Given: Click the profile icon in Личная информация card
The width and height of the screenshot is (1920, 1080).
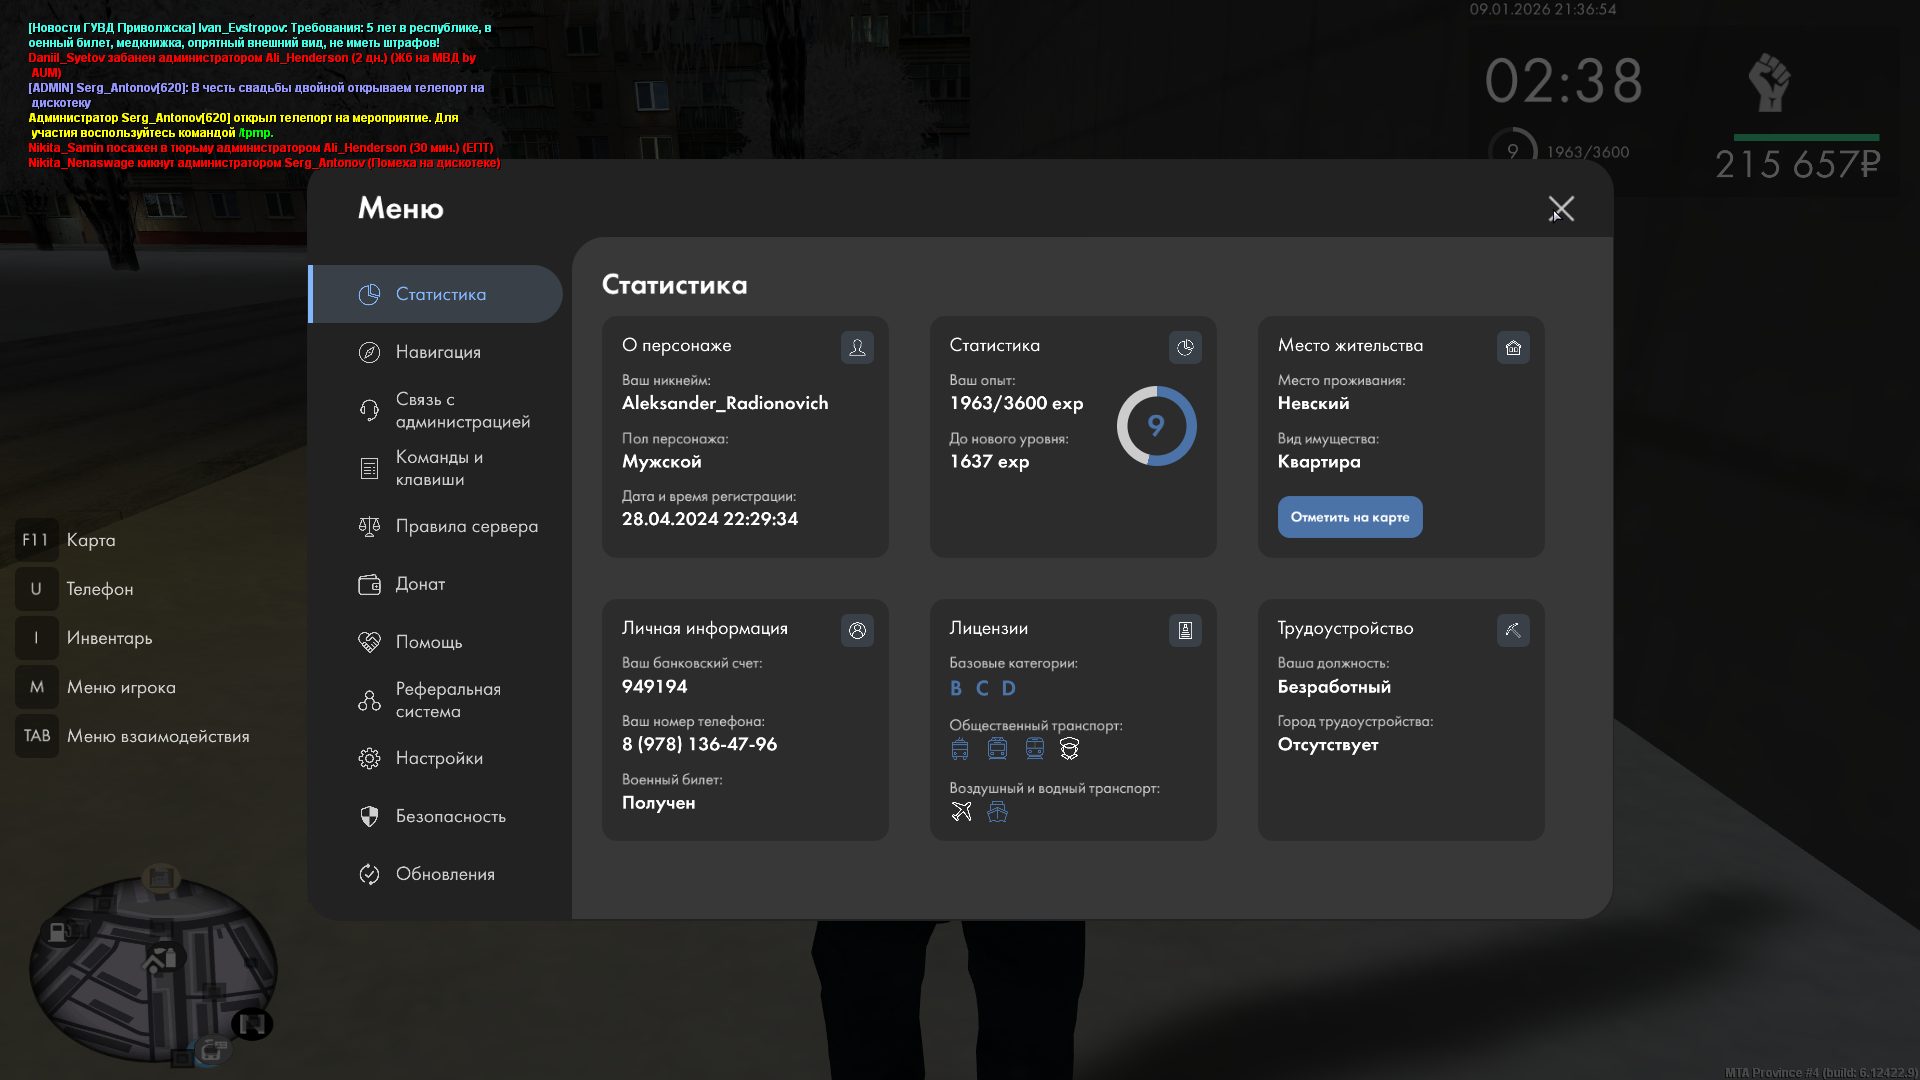Looking at the screenshot, I should pyautogui.click(x=857, y=630).
